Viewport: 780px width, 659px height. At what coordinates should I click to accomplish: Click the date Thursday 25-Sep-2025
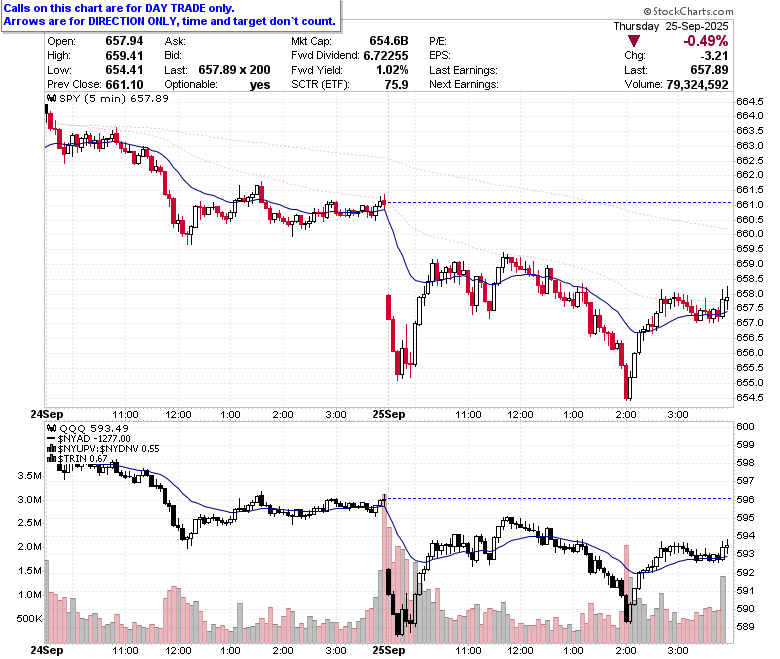click(x=671, y=26)
